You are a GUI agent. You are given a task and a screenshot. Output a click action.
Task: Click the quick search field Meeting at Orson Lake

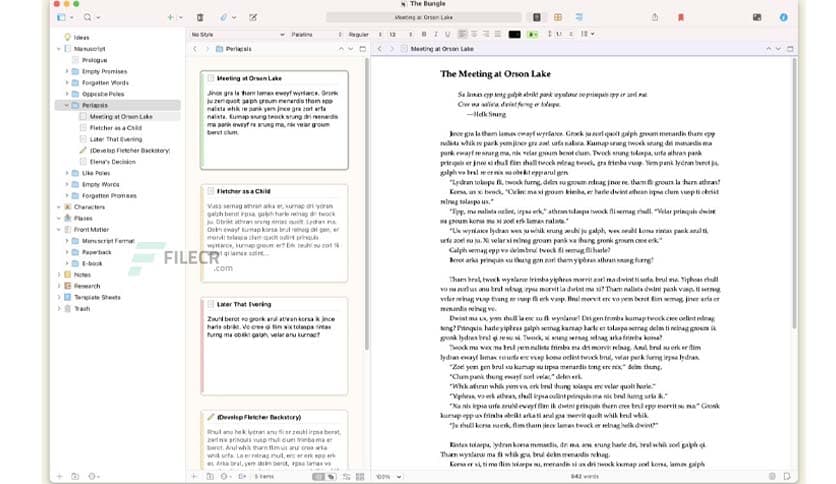[x=423, y=18]
